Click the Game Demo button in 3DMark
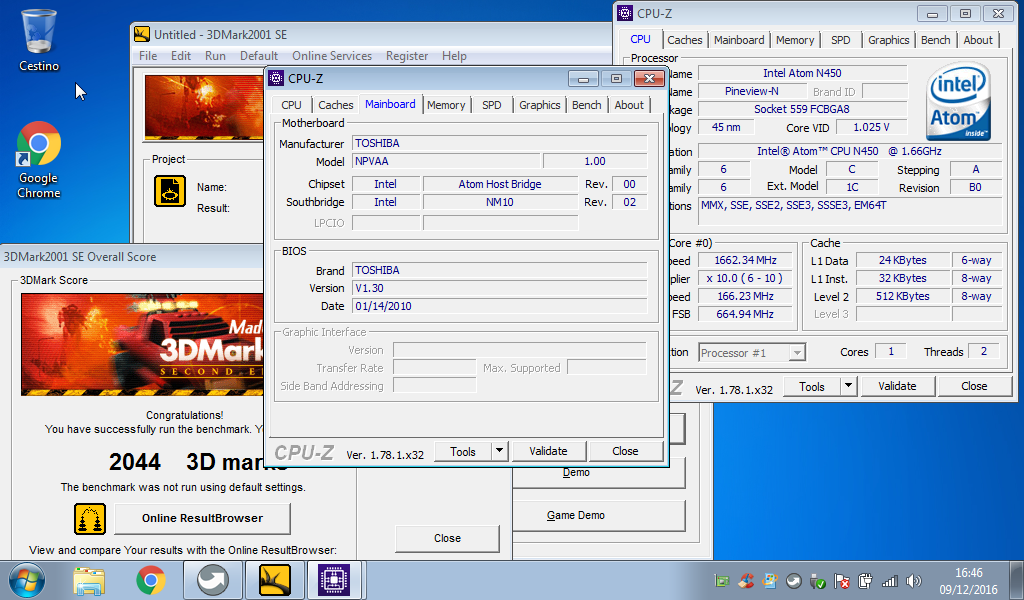 (x=599, y=515)
